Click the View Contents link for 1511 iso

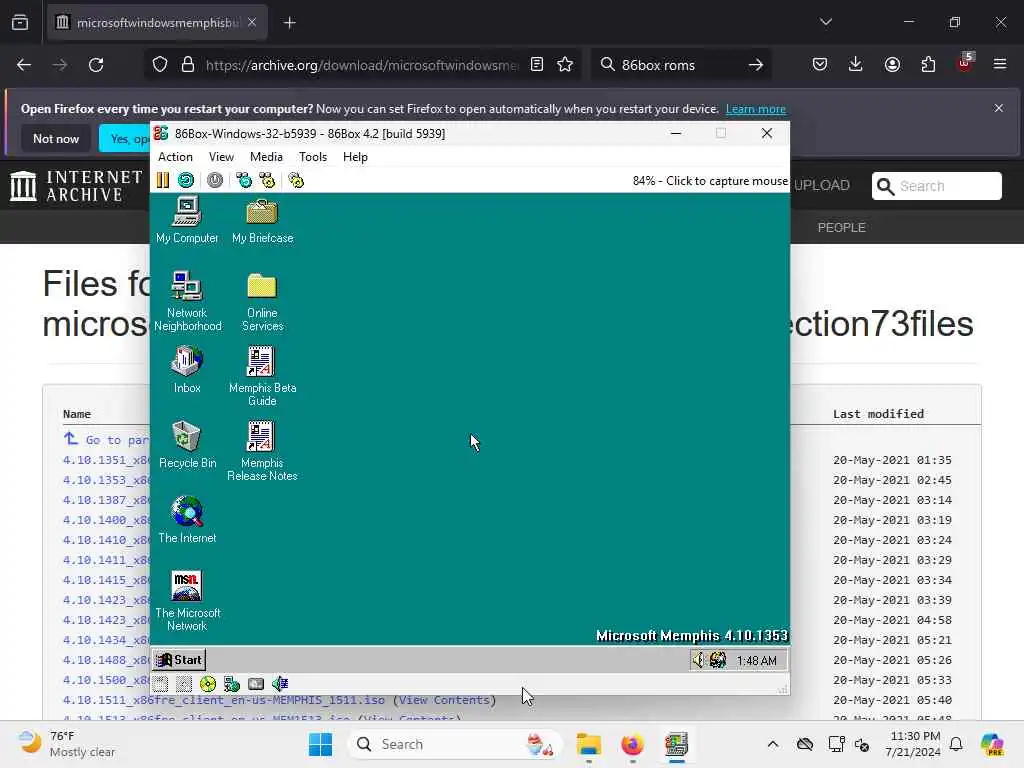point(444,700)
